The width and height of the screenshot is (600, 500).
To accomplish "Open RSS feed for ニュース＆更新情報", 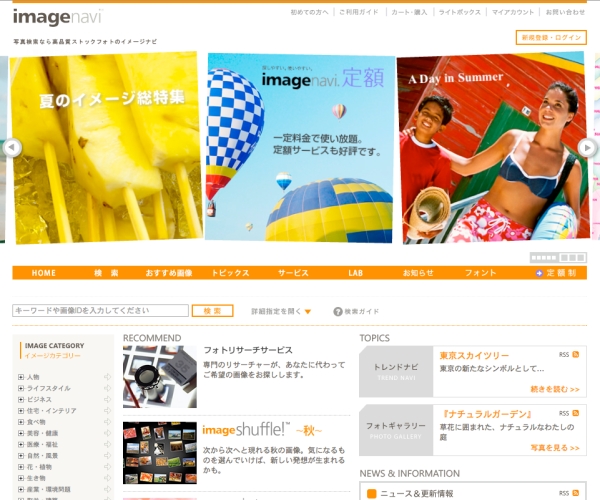I will click(575, 493).
